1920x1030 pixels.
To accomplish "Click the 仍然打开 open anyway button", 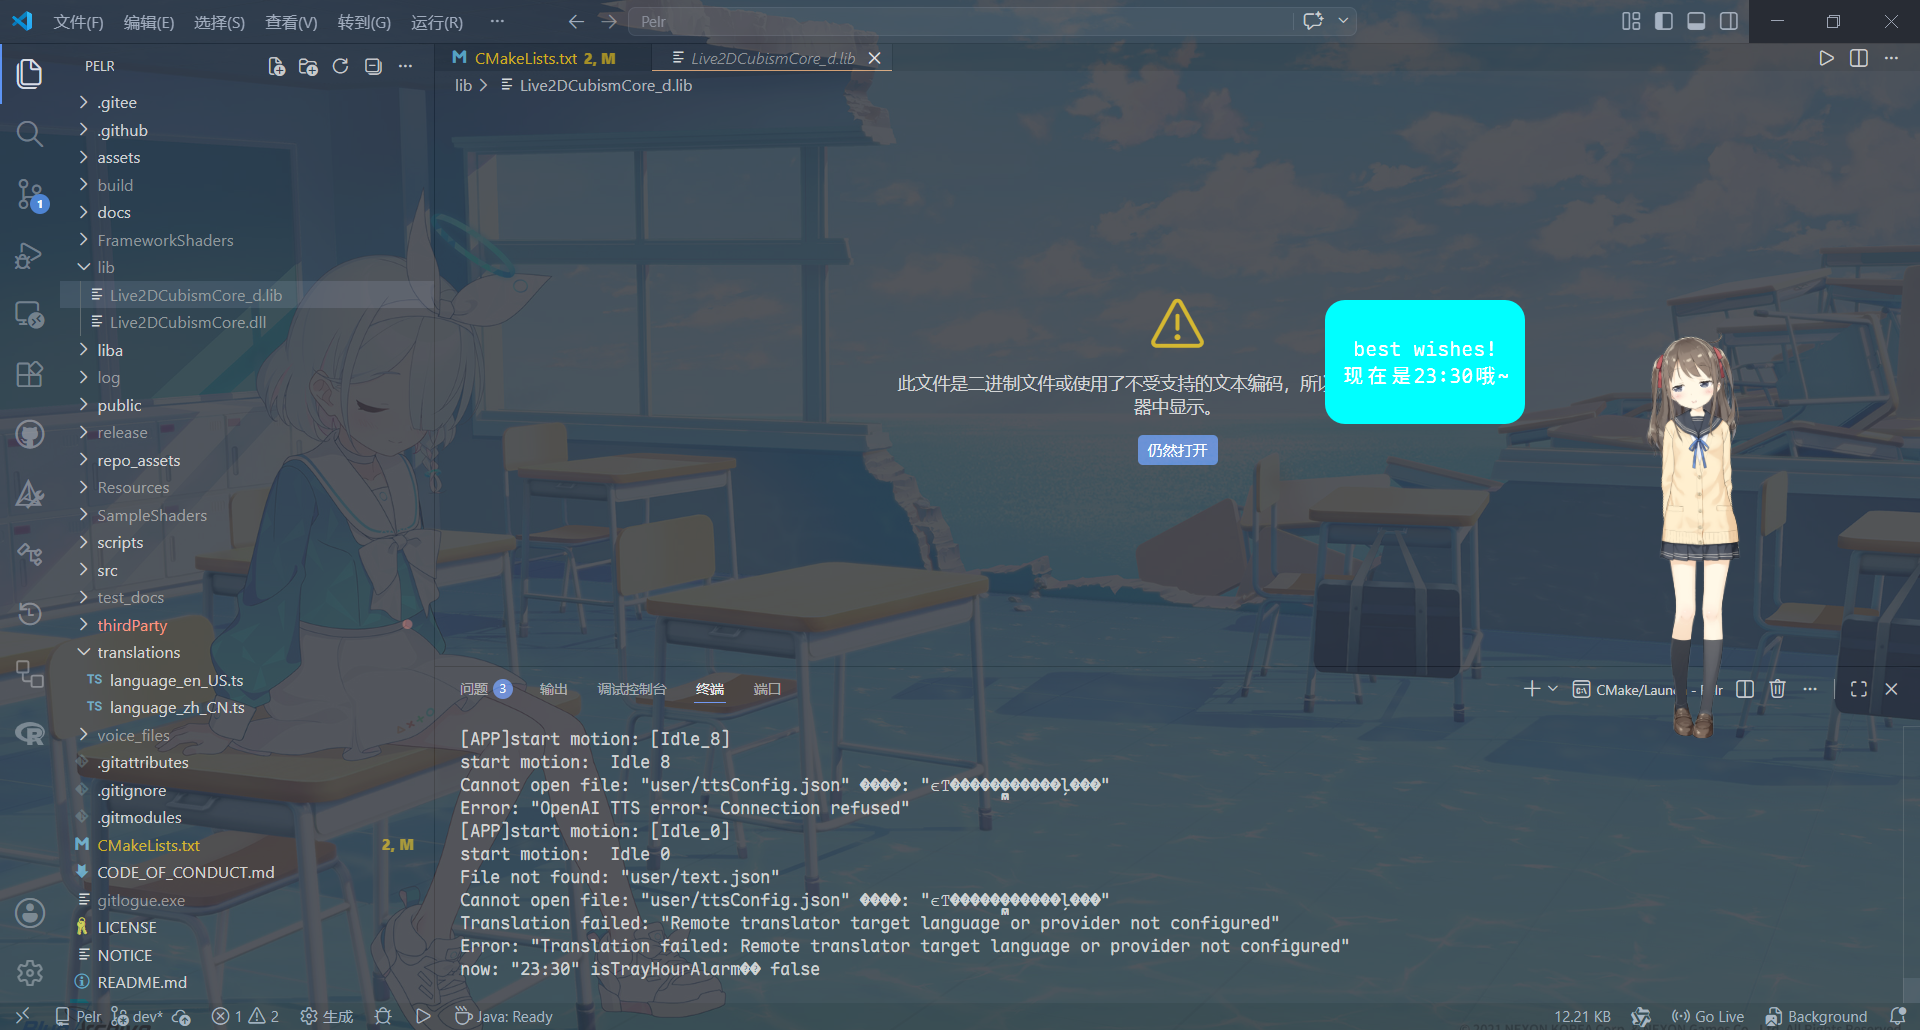I will click(1177, 450).
